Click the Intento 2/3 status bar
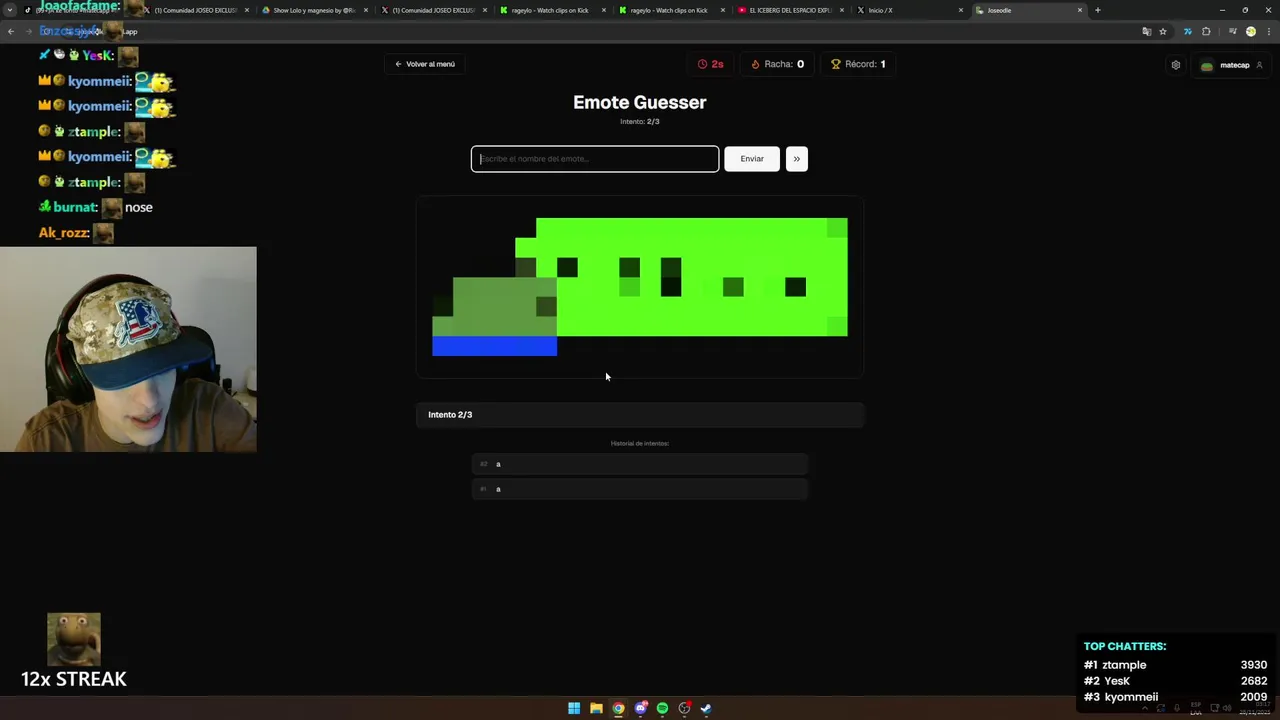 tap(640, 415)
